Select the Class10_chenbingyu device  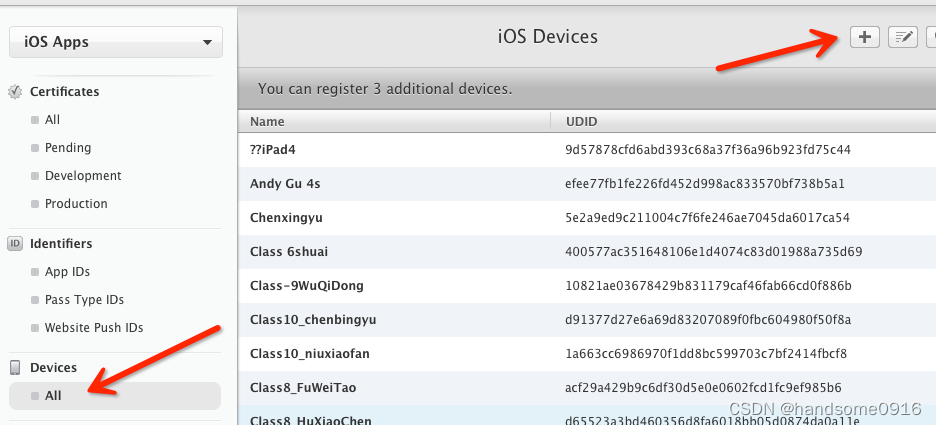click(587, 320)
